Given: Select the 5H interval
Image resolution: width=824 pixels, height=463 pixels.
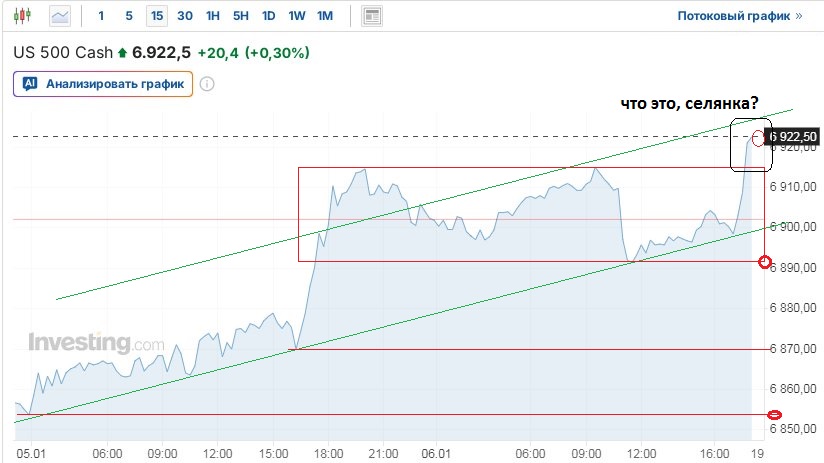Looking at the screenshot, I should [x=241, y=16].
